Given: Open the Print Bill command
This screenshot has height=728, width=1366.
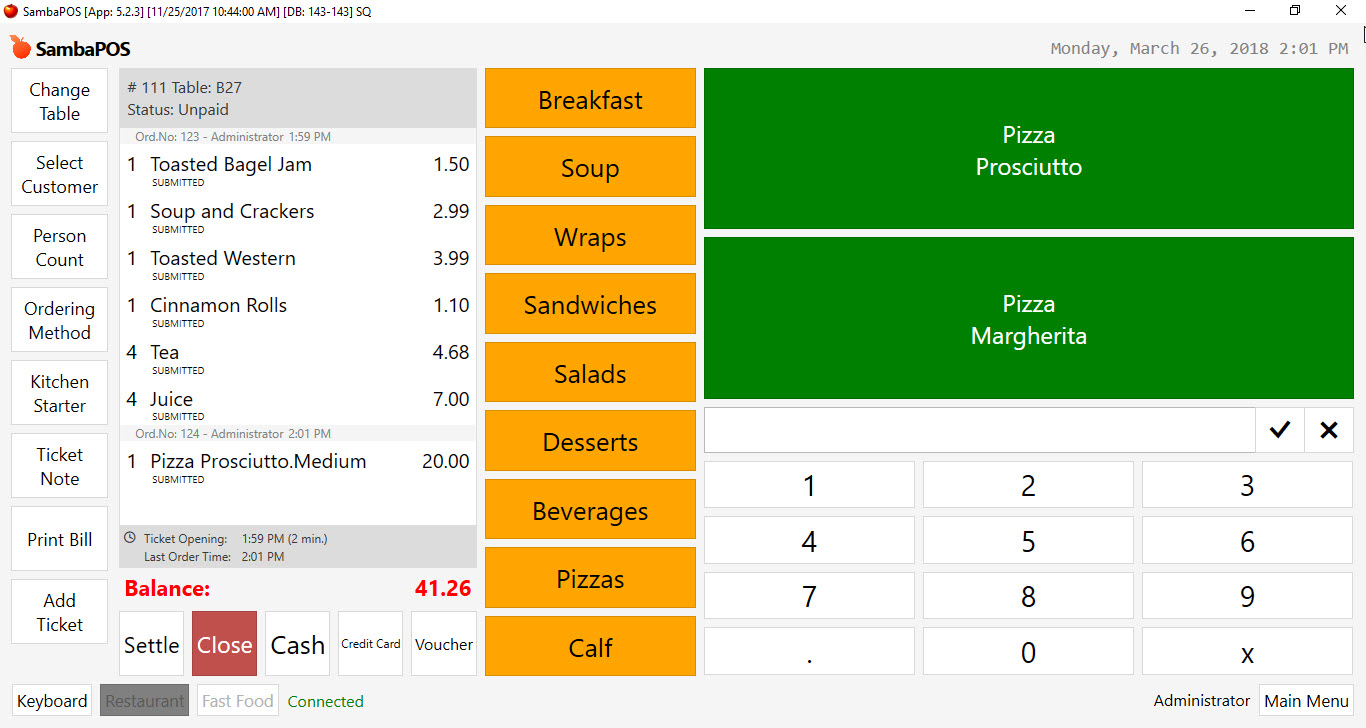Looking at the screenshot, I should (60, 539).
